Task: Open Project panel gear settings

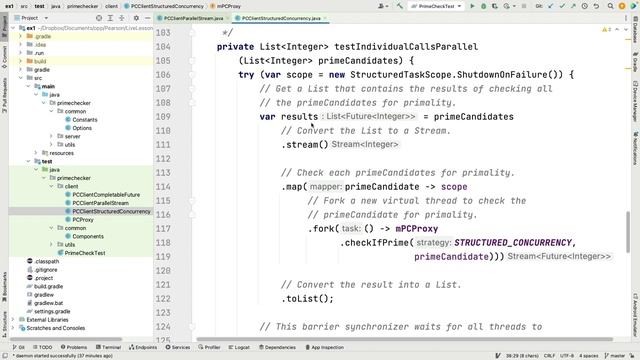Action: pos(136,18)
